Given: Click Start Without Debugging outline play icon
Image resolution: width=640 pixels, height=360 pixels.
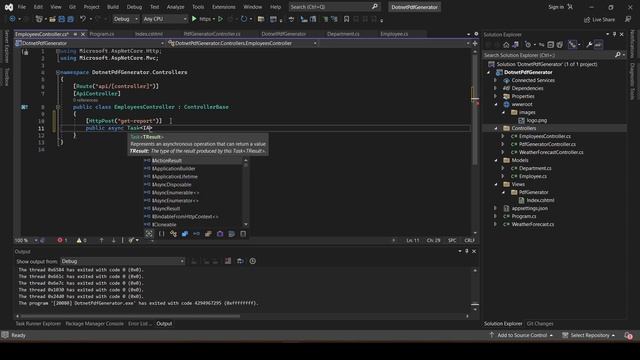Looking at the screenshot, I should tap(220, 19).
